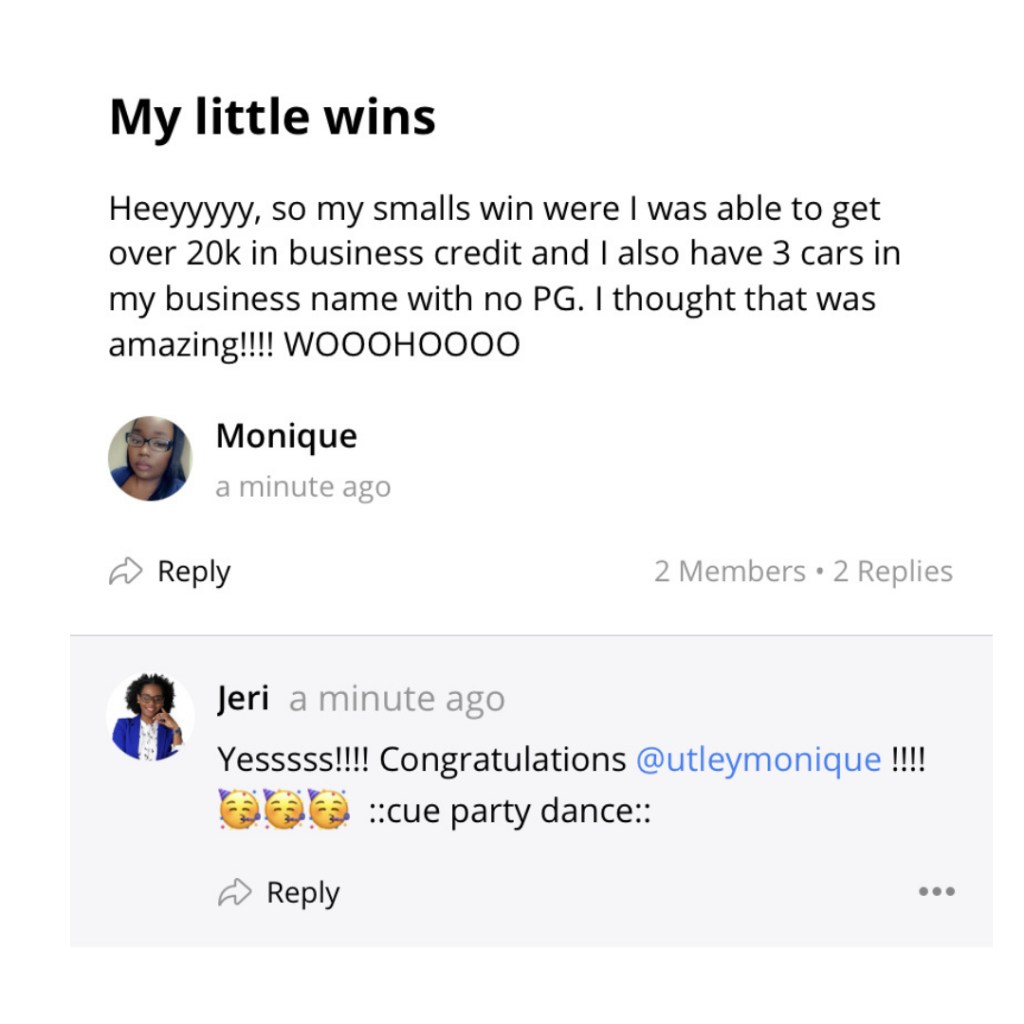Select the commenter name Jeri
1024x1024 pixels.
tap(243, 699)
